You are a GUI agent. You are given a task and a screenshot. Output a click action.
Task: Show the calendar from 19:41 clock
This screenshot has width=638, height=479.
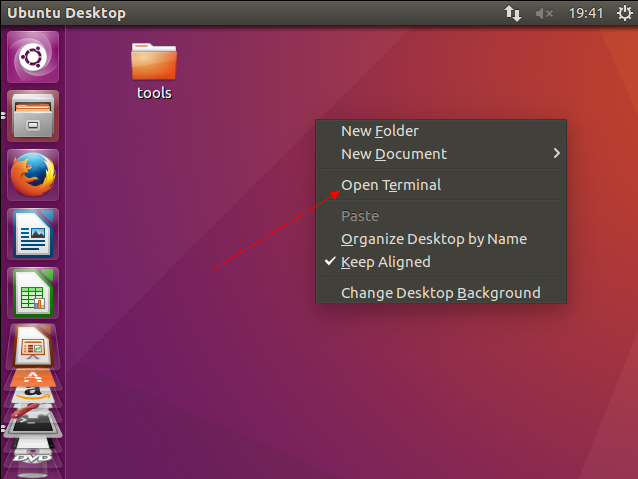[586, 13]
